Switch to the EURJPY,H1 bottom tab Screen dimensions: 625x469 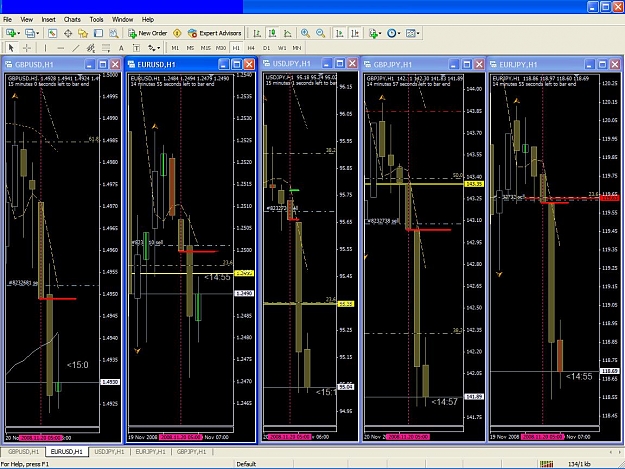[x=150, y=451]
